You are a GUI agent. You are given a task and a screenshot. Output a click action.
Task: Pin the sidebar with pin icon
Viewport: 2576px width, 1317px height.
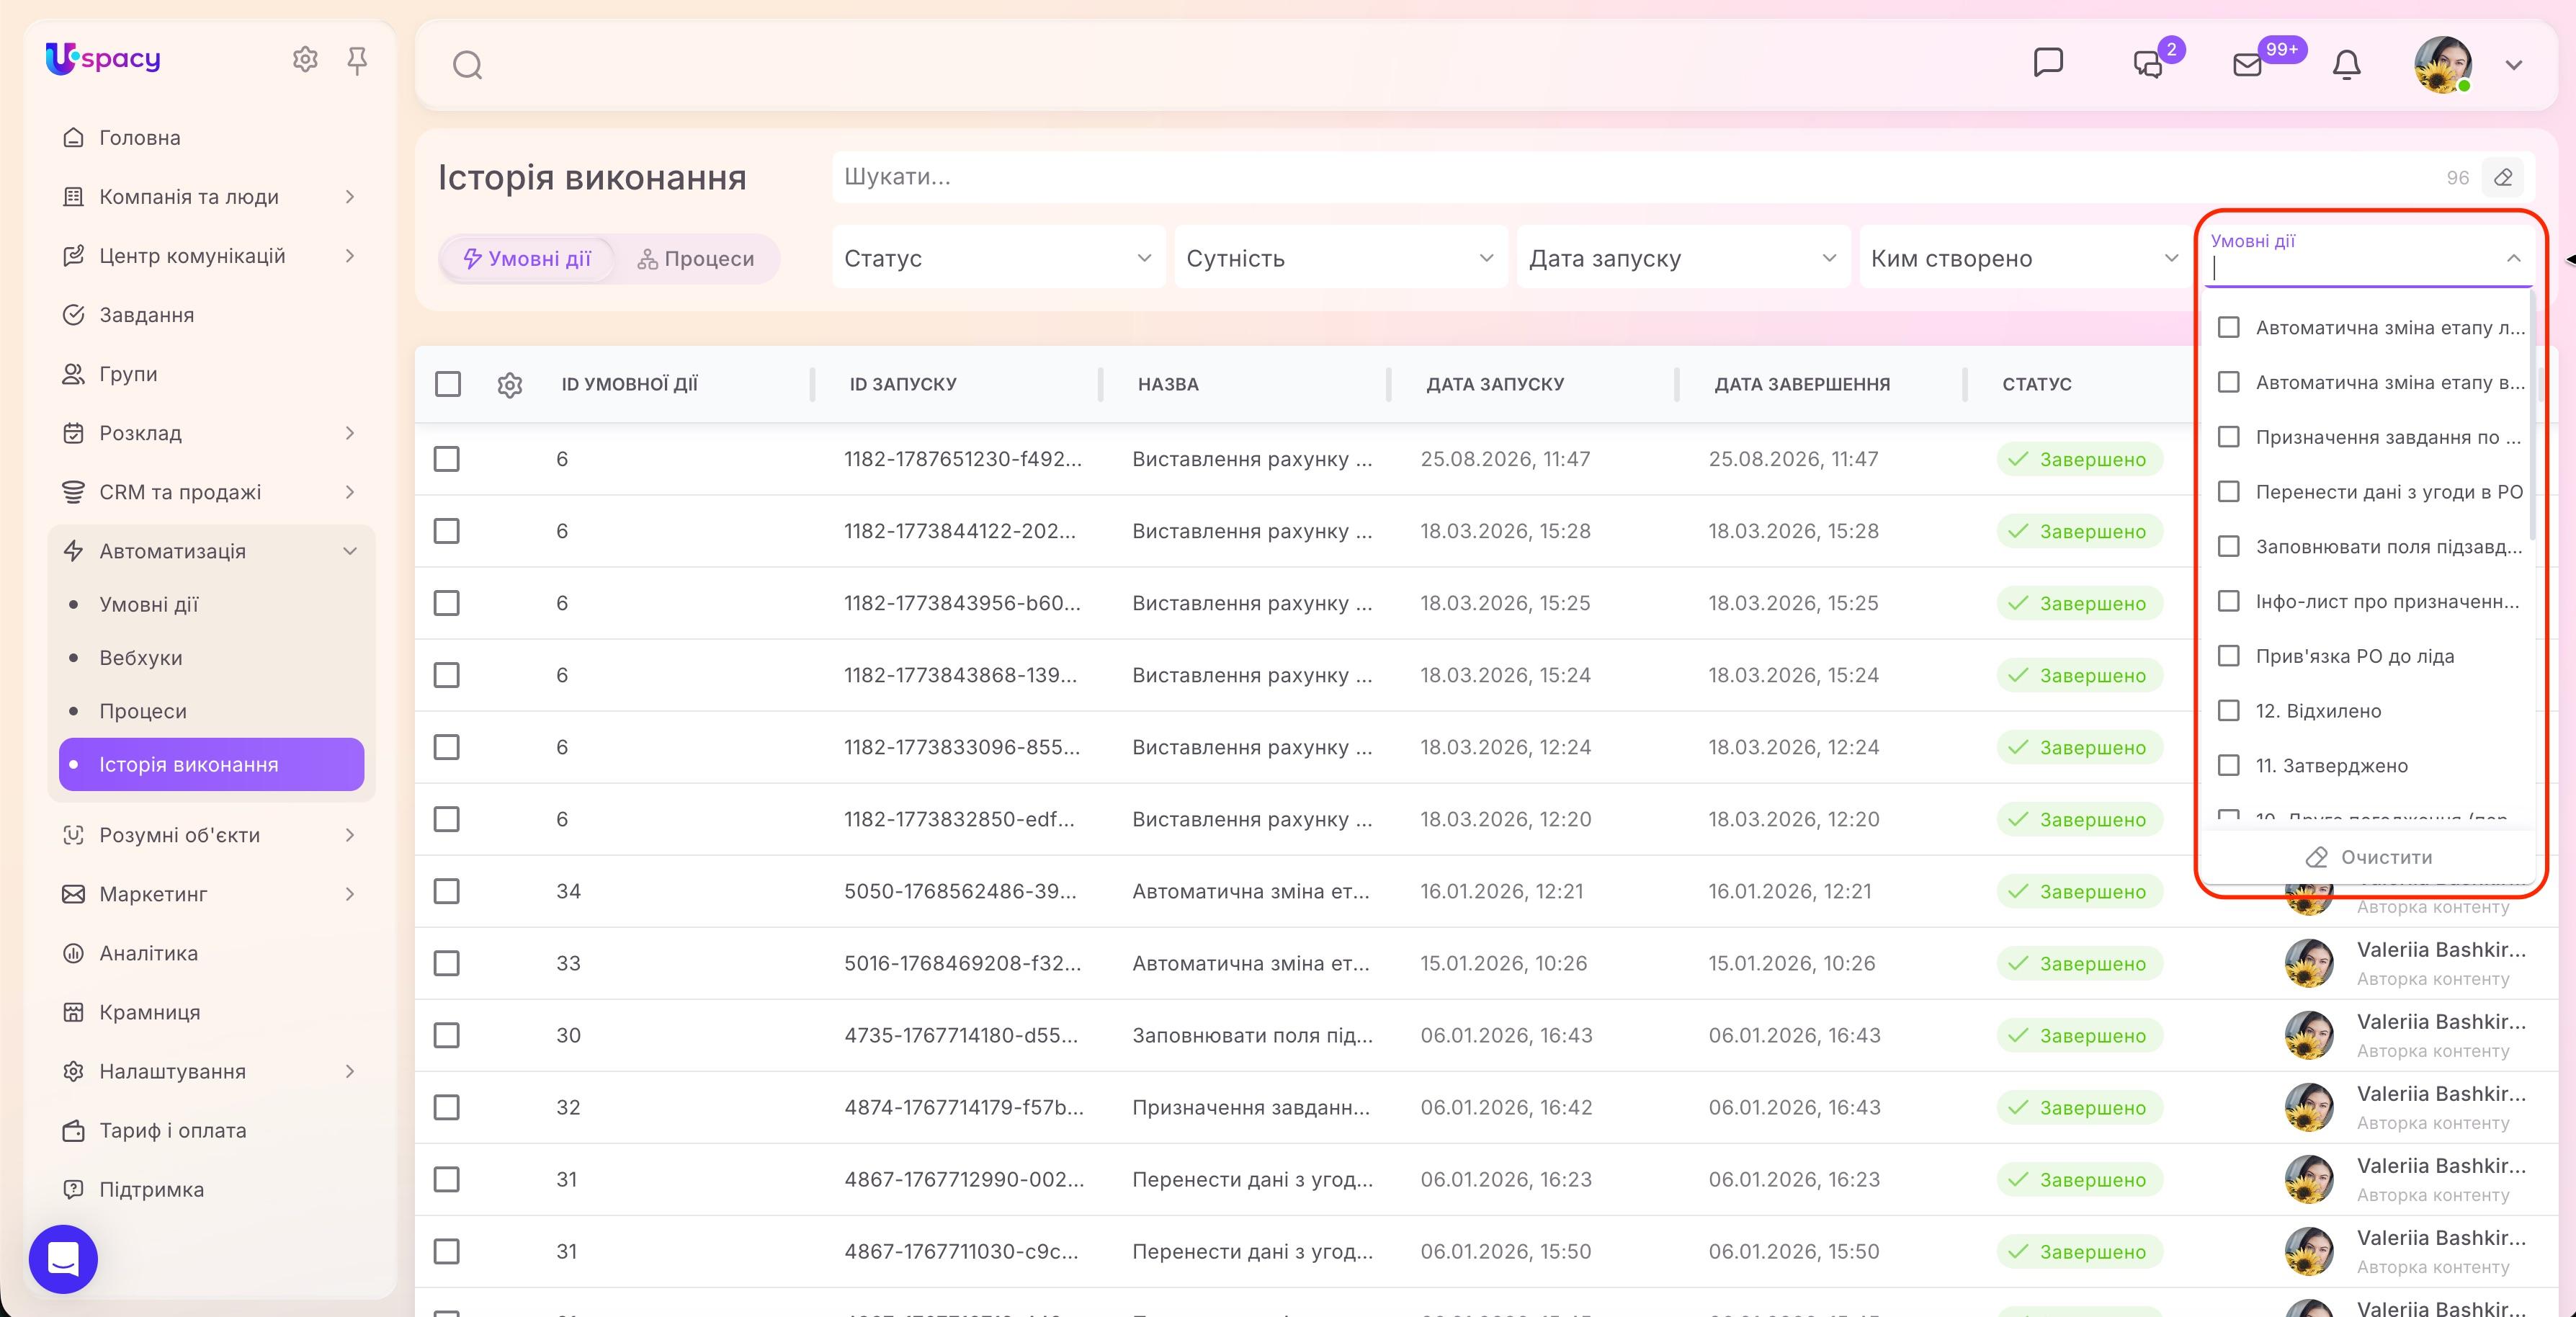pyautogui.click(x=357, y=61)
